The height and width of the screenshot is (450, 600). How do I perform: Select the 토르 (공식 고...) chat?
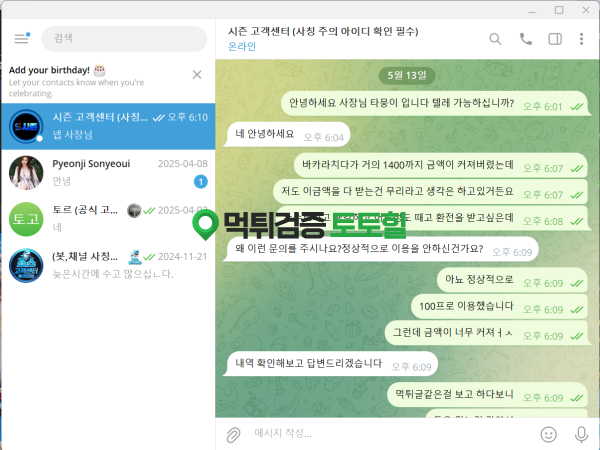pyautogui.click(x=108, y=219)
